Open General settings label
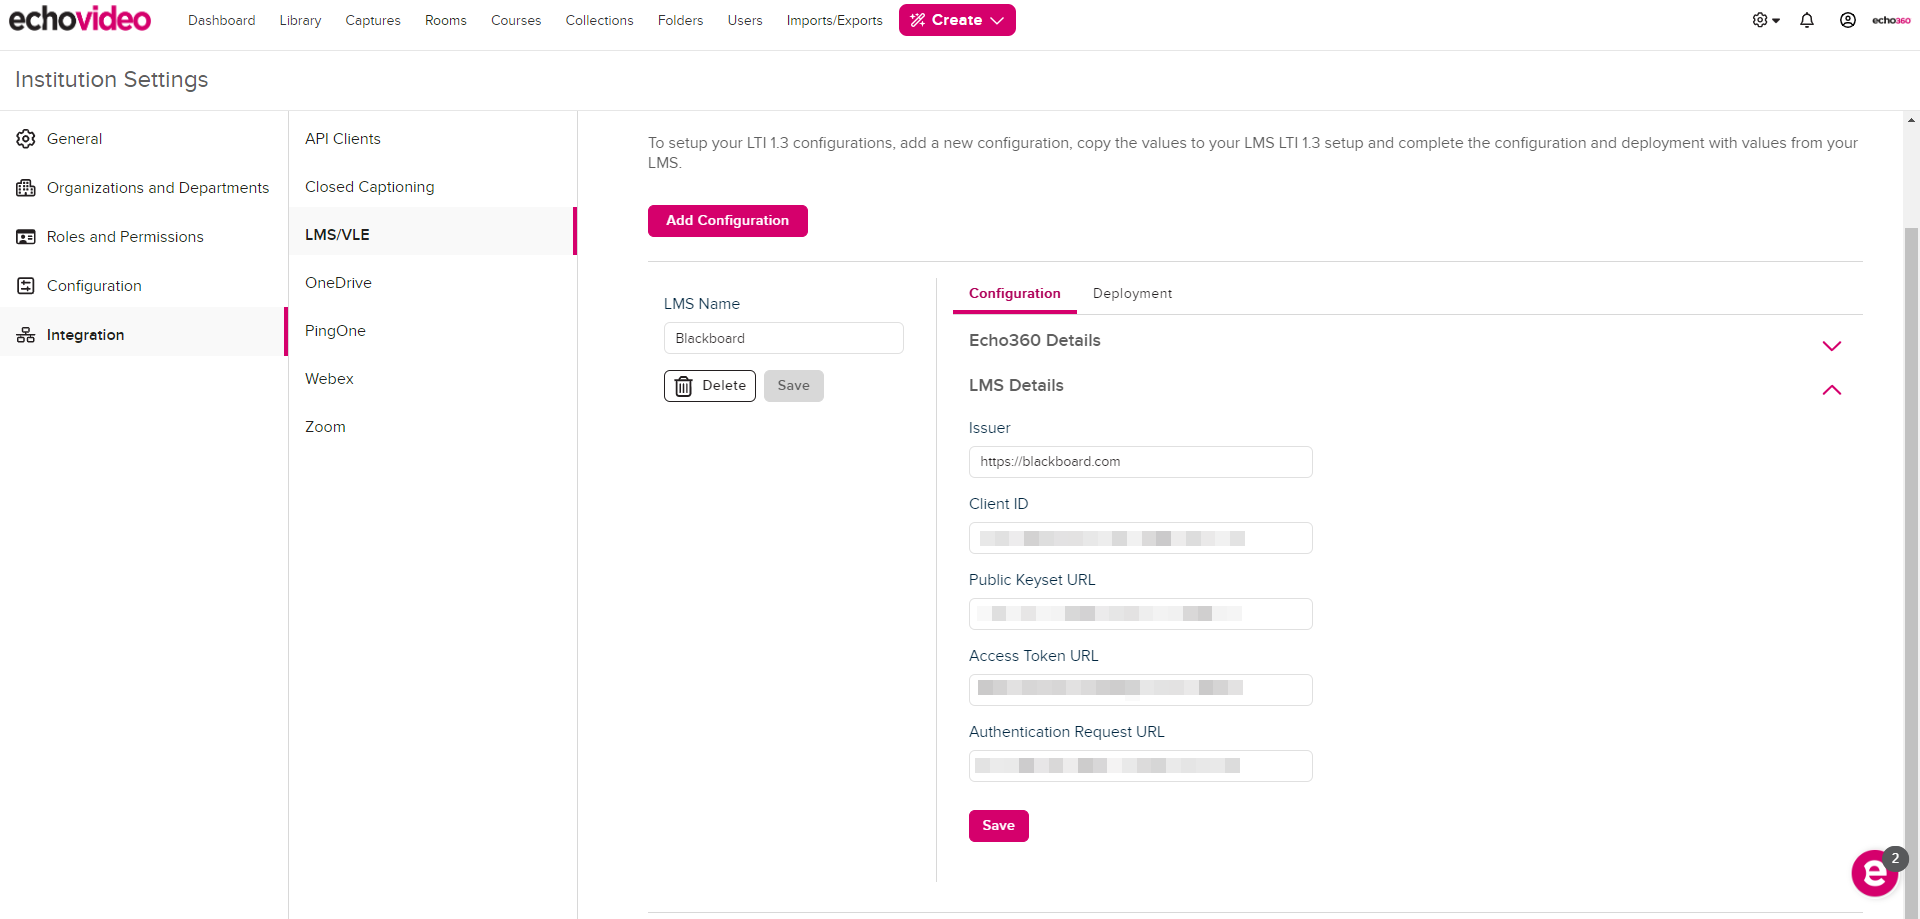This screenshot has width=1920, height=919. (74, 139)
